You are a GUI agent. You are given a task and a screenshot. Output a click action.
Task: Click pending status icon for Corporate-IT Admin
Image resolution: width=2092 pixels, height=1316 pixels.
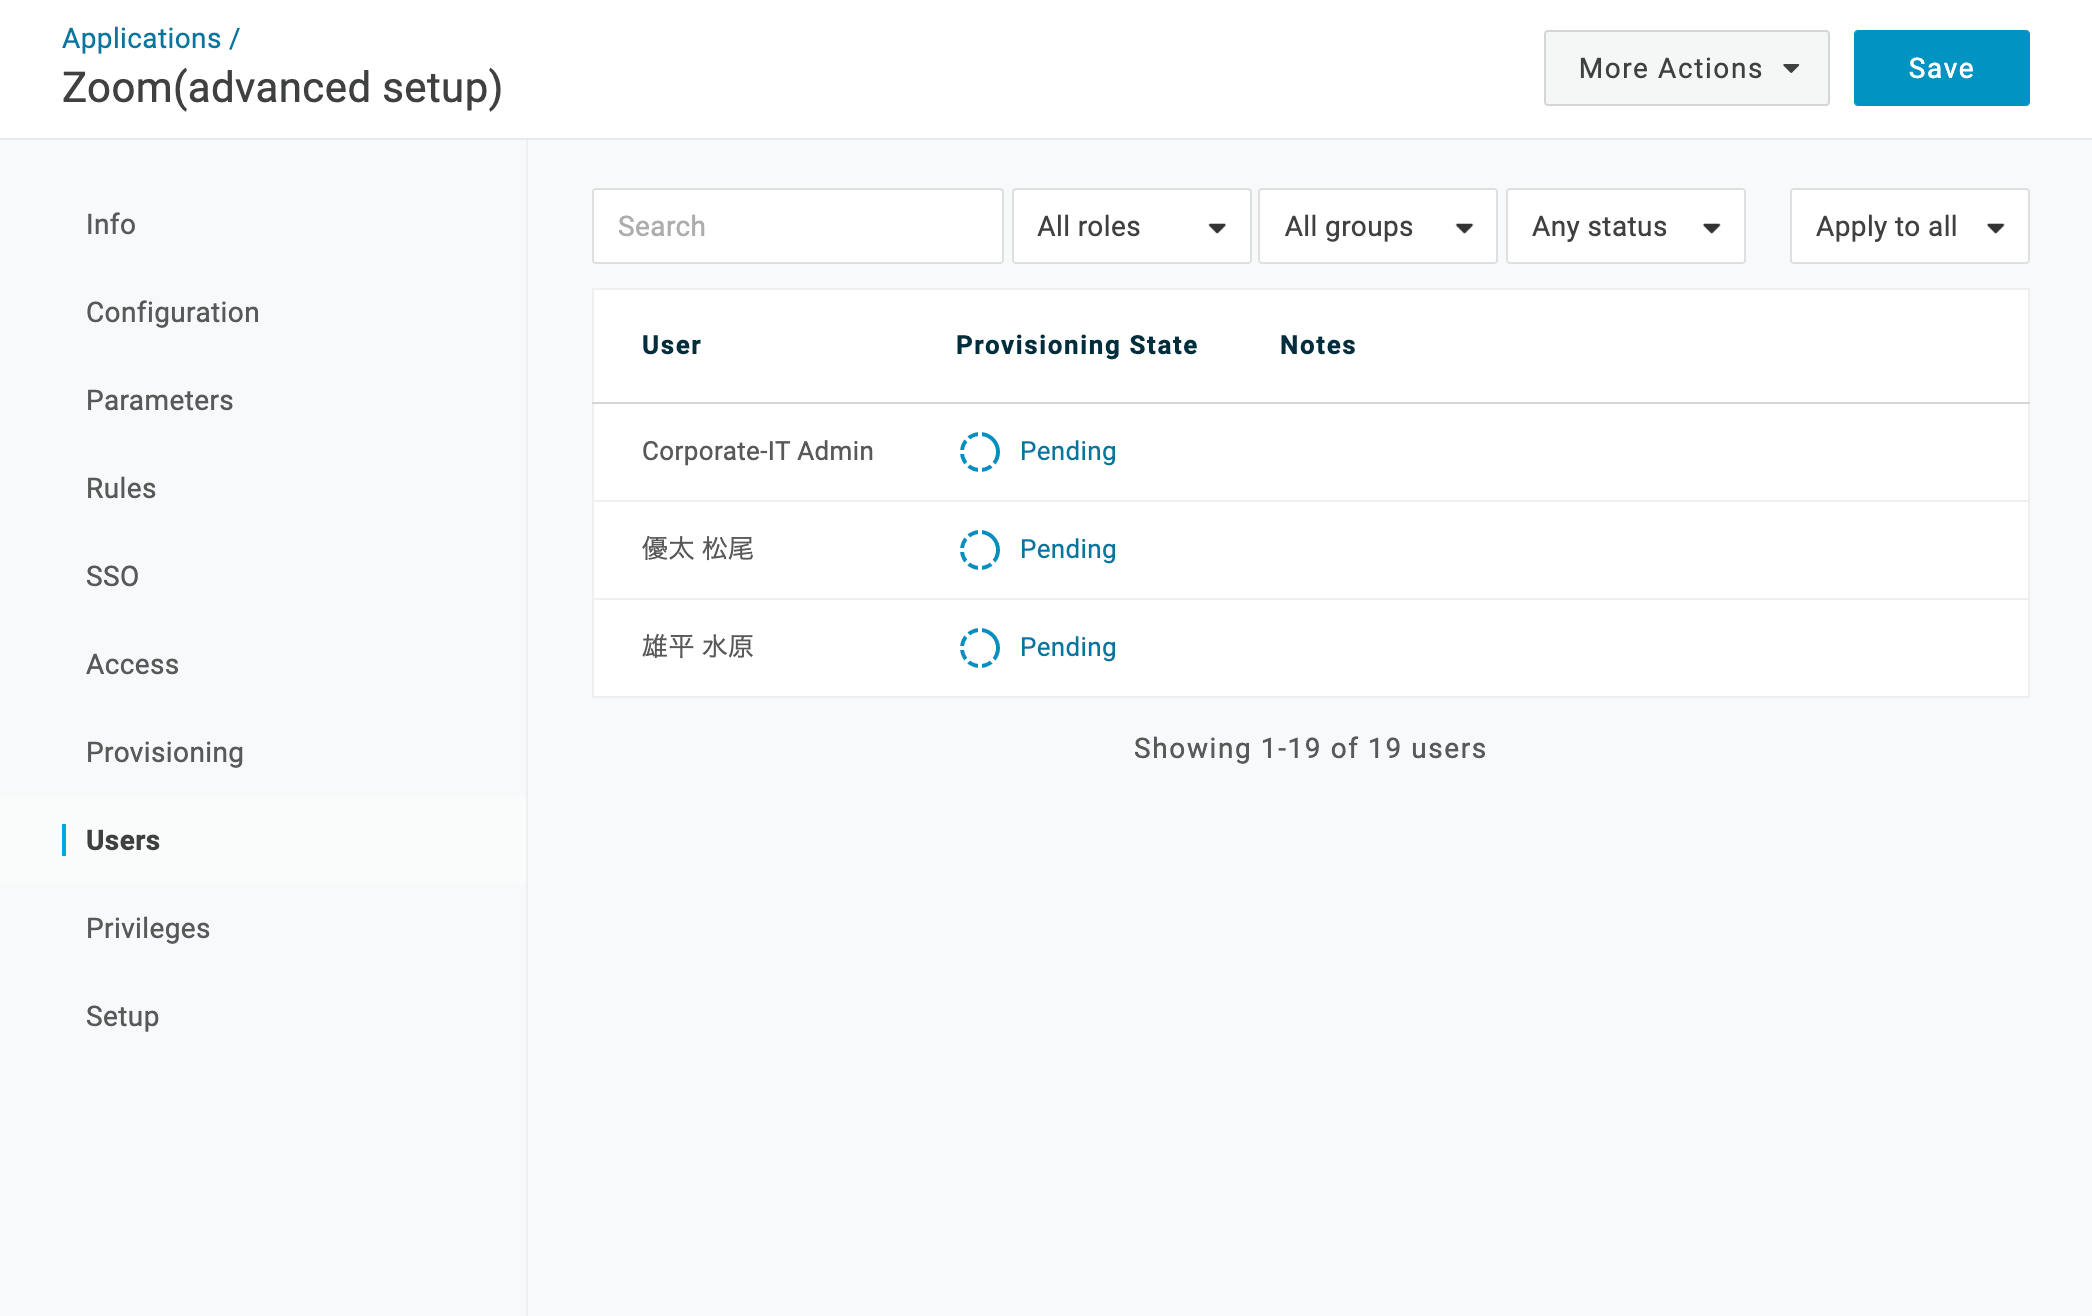click(x=979, y=452)
